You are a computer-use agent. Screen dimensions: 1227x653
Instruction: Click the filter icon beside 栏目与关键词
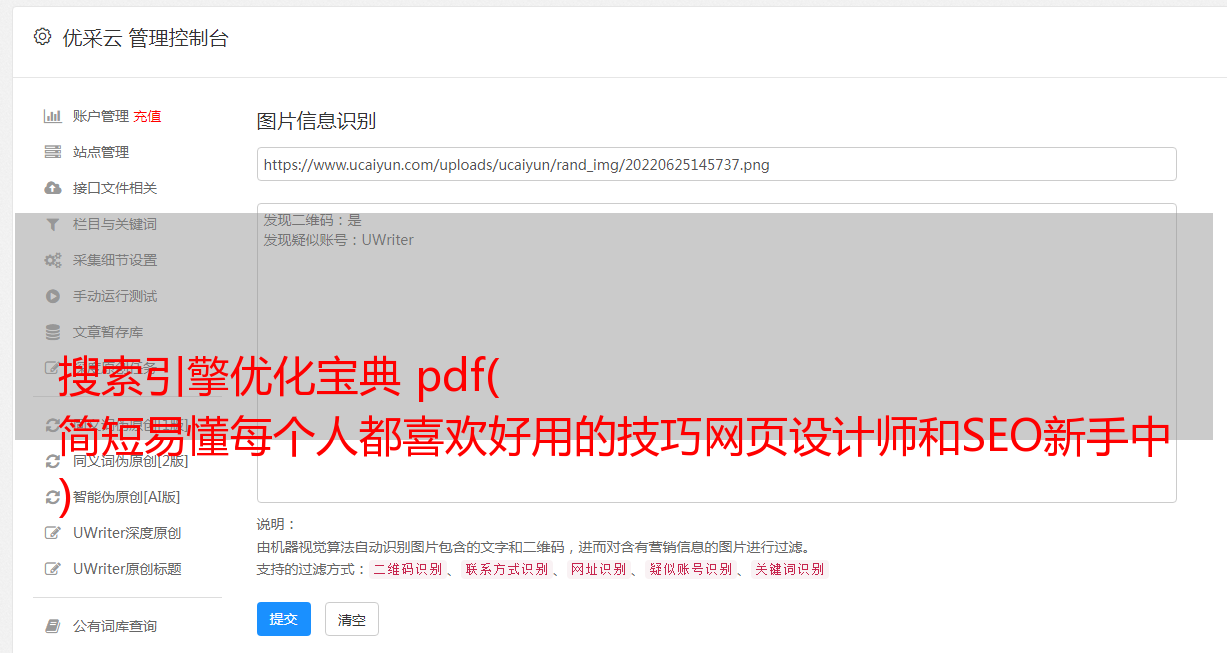[x=53, y=224]
